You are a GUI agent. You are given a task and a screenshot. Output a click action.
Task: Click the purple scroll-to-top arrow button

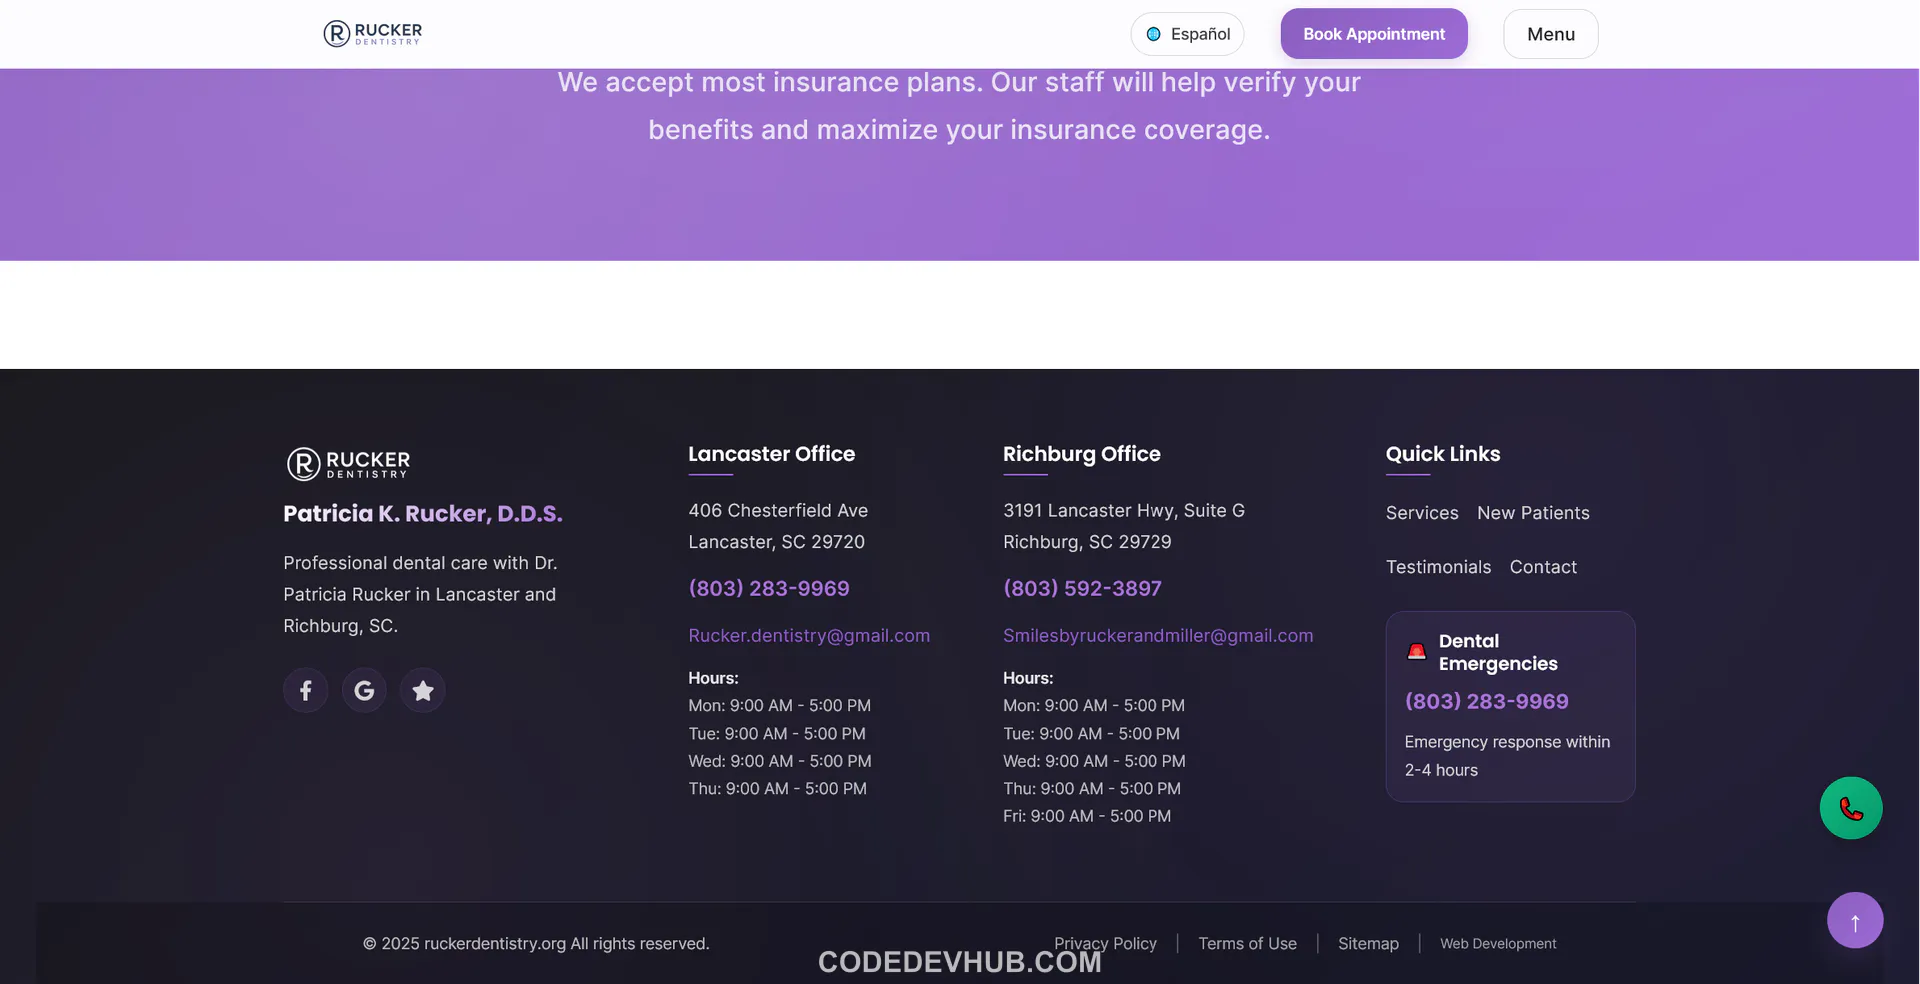click(1854, 920)
